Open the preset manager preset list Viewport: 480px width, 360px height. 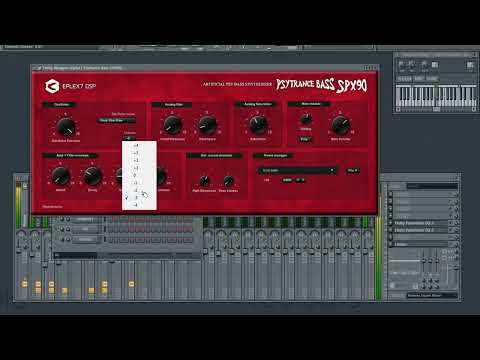(x=297, y=170)
